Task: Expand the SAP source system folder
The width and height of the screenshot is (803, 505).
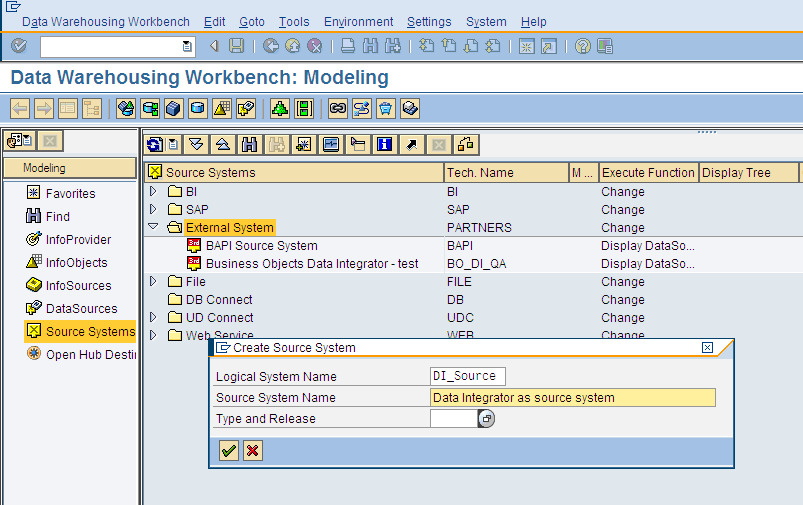Action: [153, 209]
